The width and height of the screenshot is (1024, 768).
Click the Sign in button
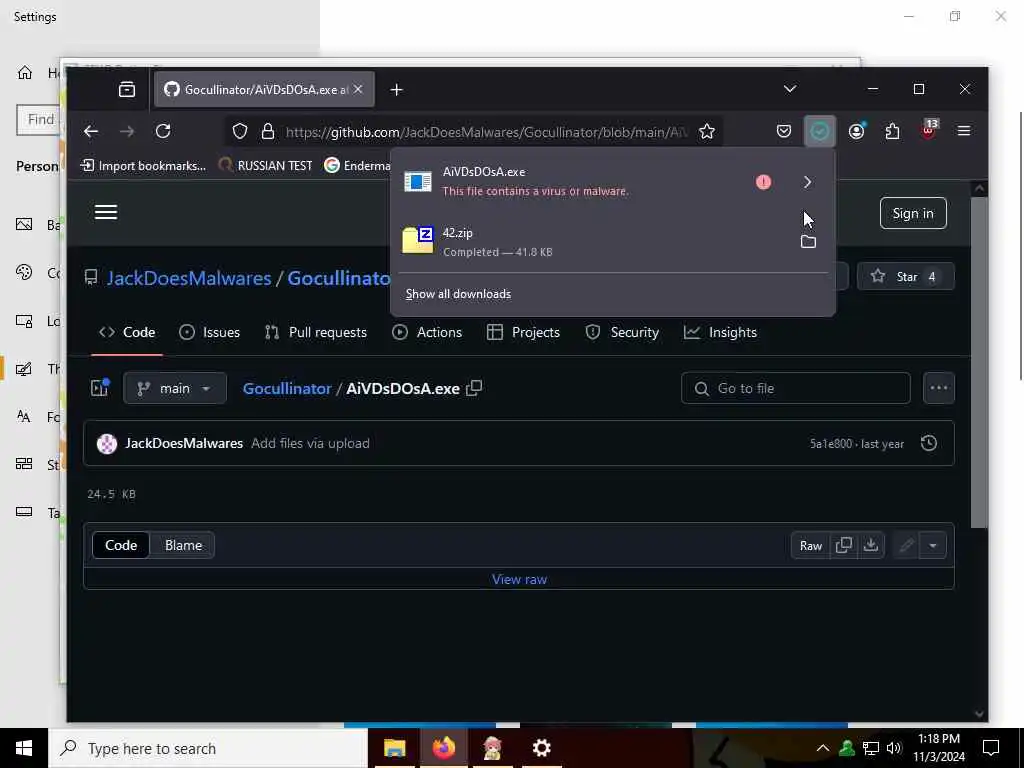pyautogui.click(x=913, y=214)
